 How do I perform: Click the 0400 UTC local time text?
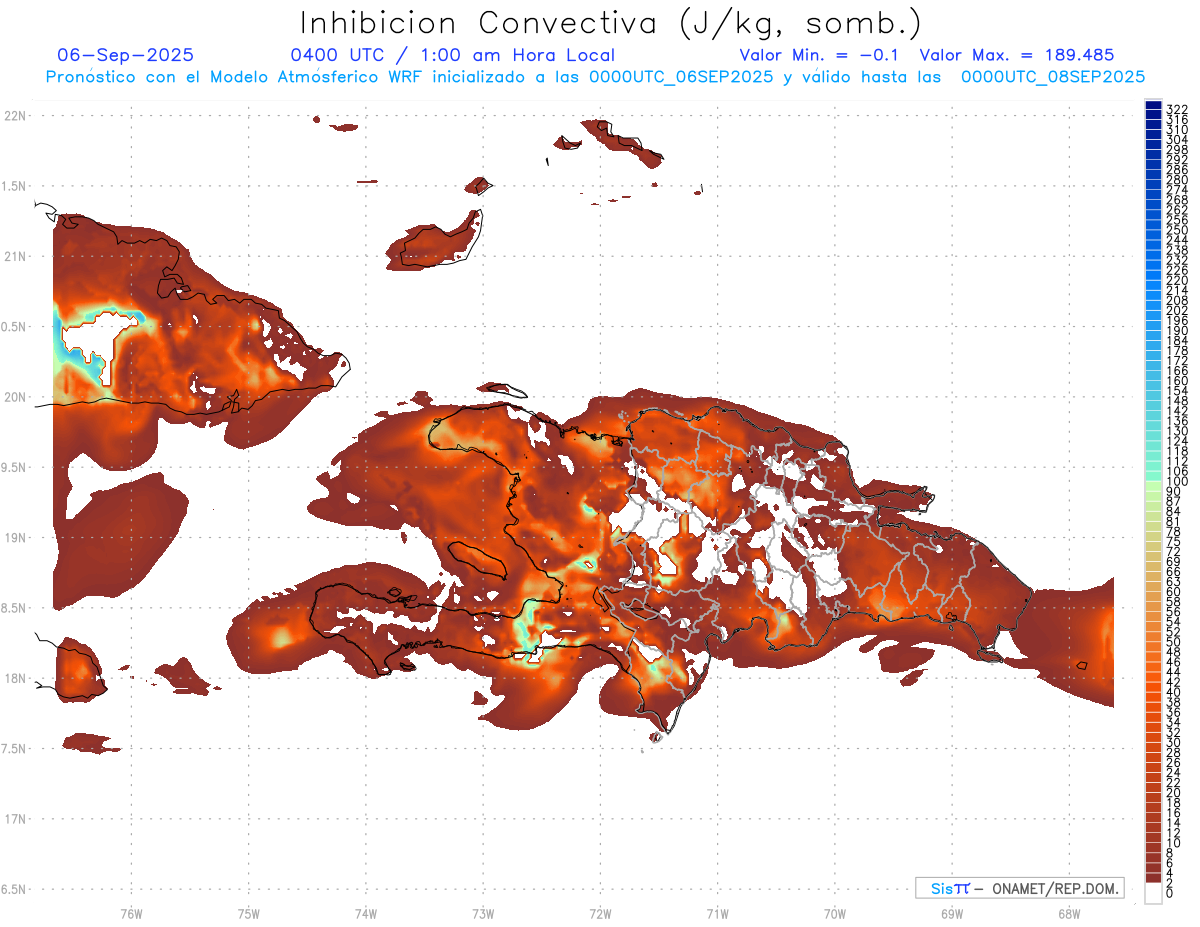452,55
